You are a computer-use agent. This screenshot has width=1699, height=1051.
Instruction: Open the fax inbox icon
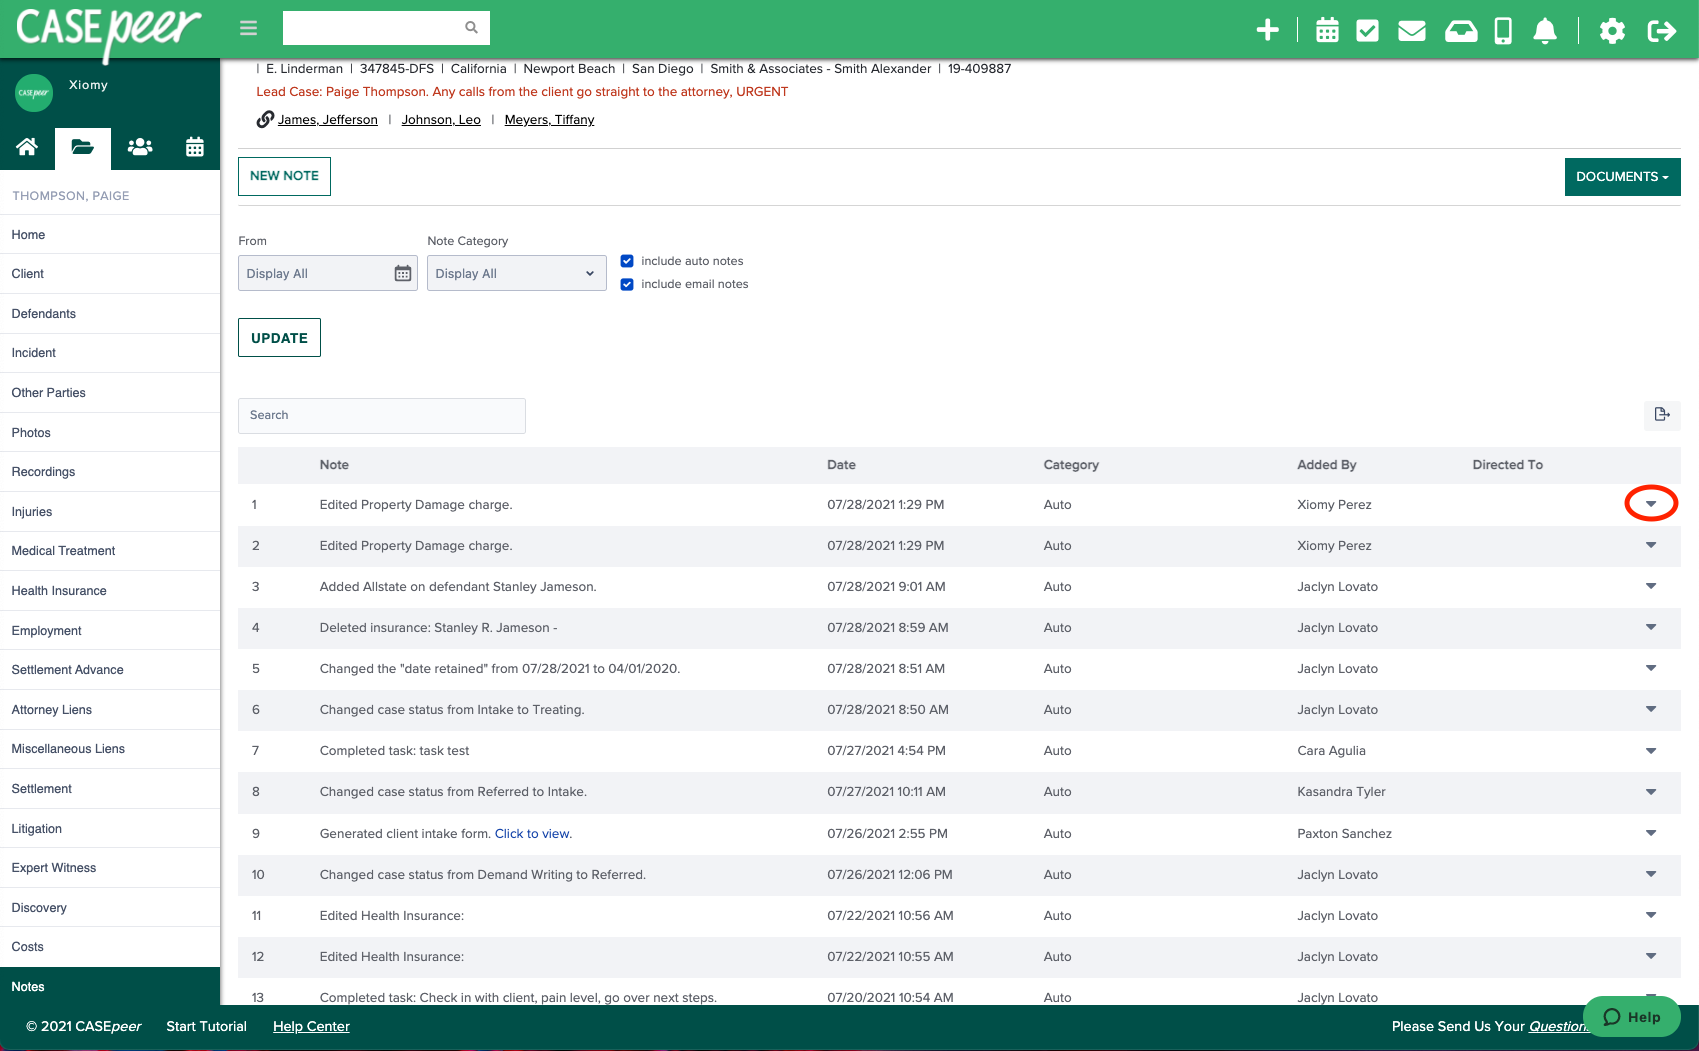point(1460,29)
